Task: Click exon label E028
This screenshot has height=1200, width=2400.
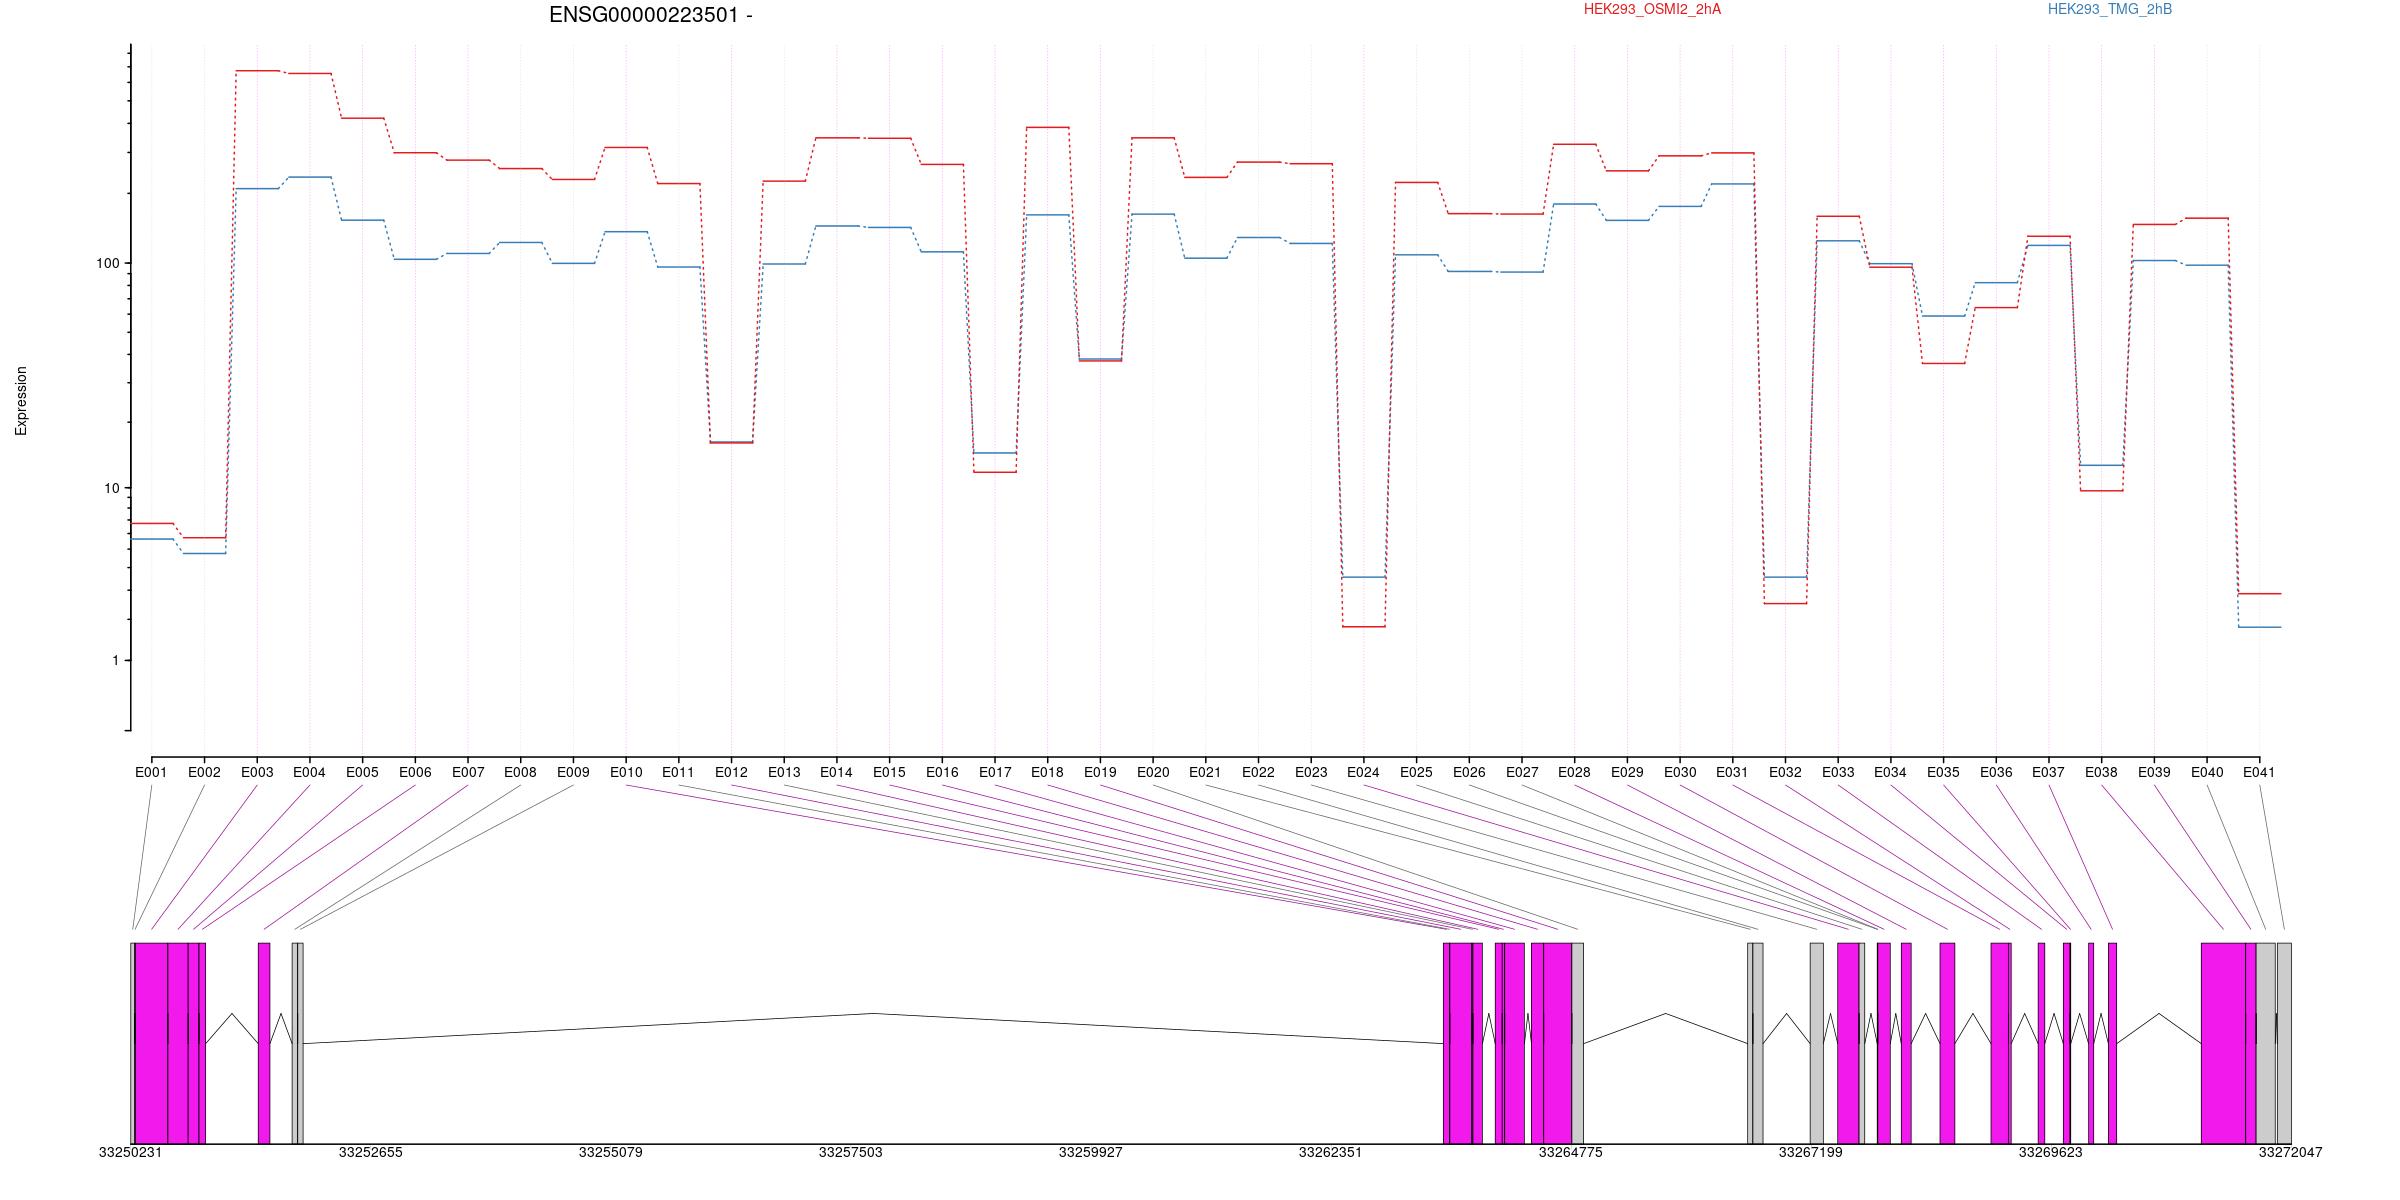Action: coord(1574,772)
